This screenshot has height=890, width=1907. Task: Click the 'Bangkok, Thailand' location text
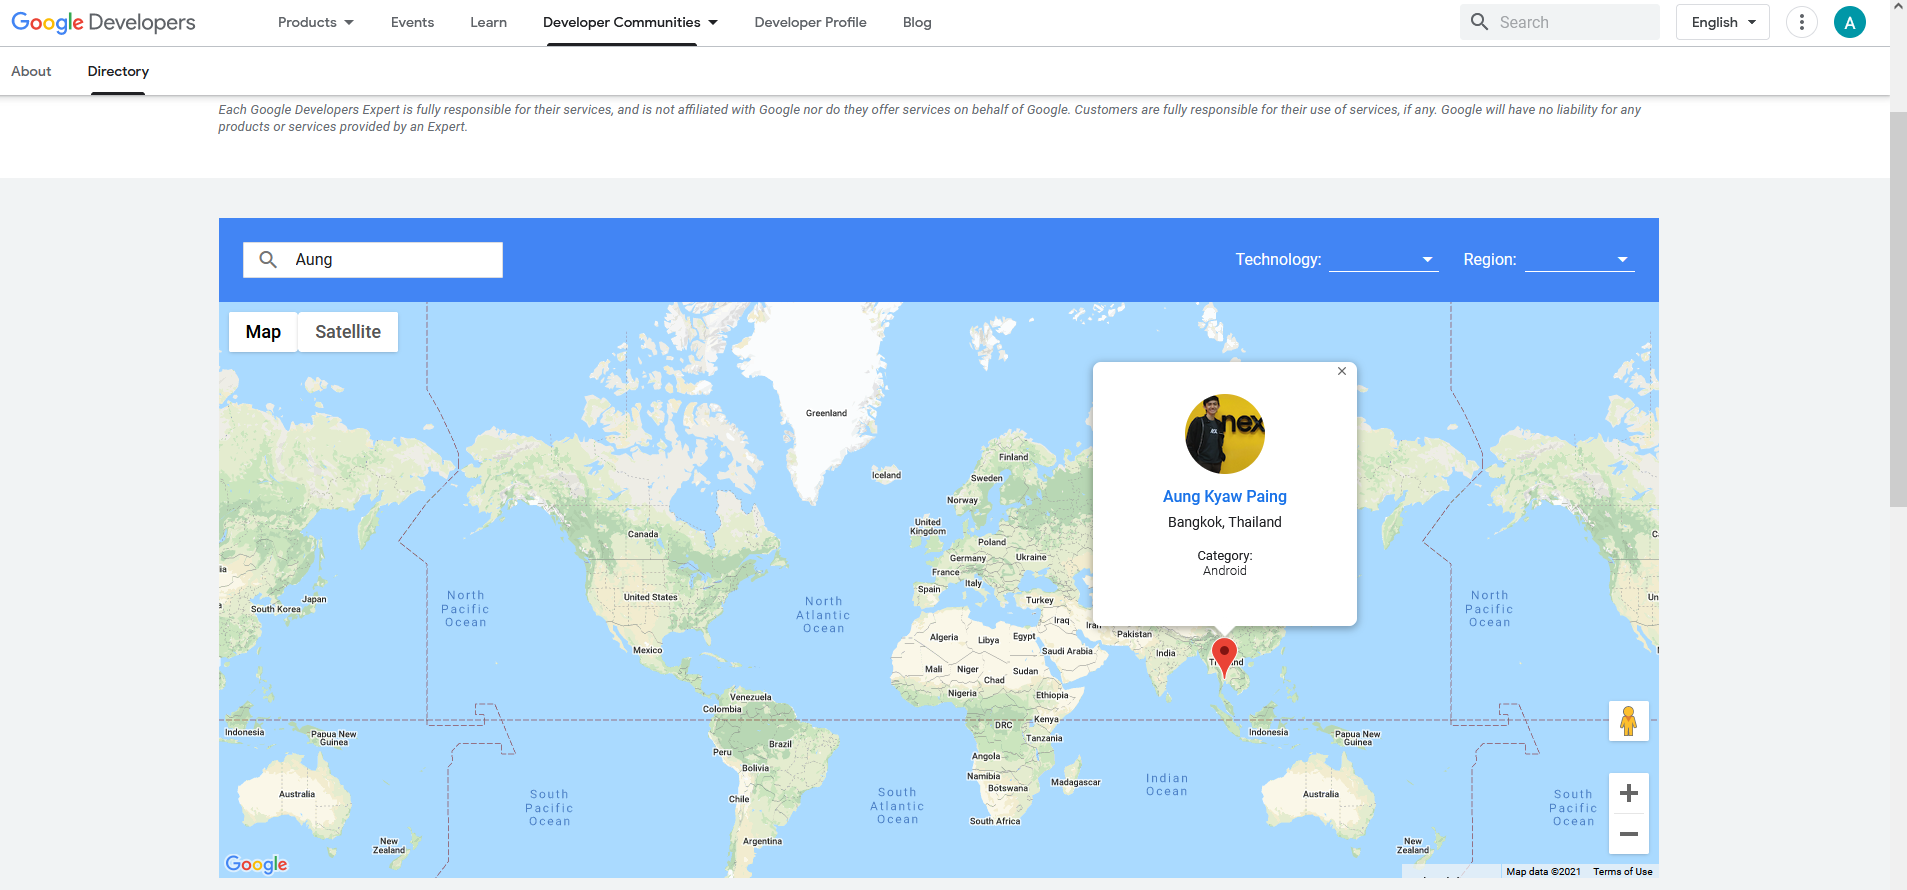(x=1224, y=522)
